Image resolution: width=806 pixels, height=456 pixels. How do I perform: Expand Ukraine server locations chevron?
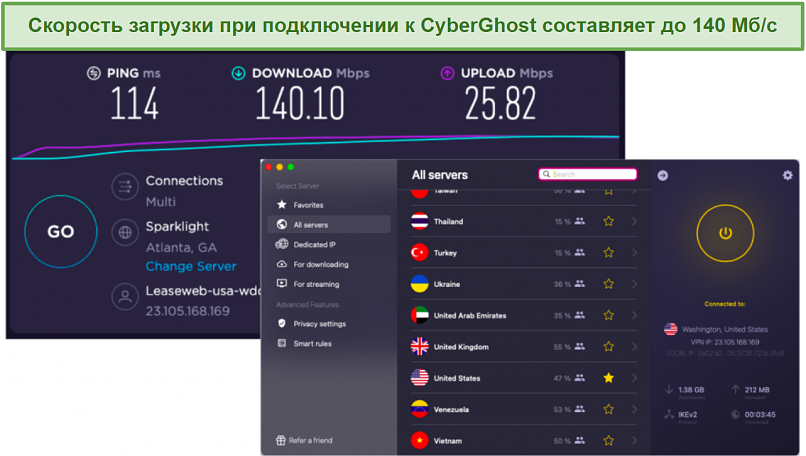point(634,284)
